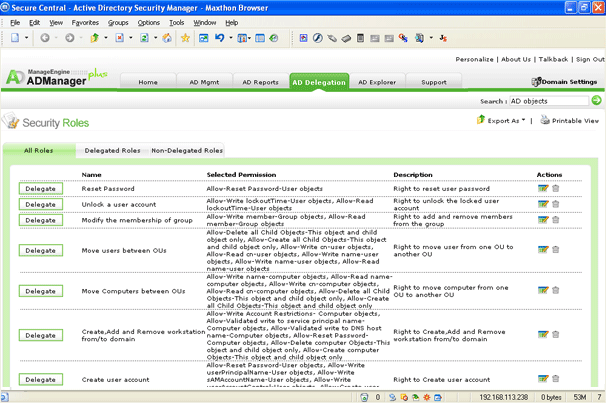Delete the Create,Add and Remove workstation role
The image size is (606, 403).
(x=556, y=335)
